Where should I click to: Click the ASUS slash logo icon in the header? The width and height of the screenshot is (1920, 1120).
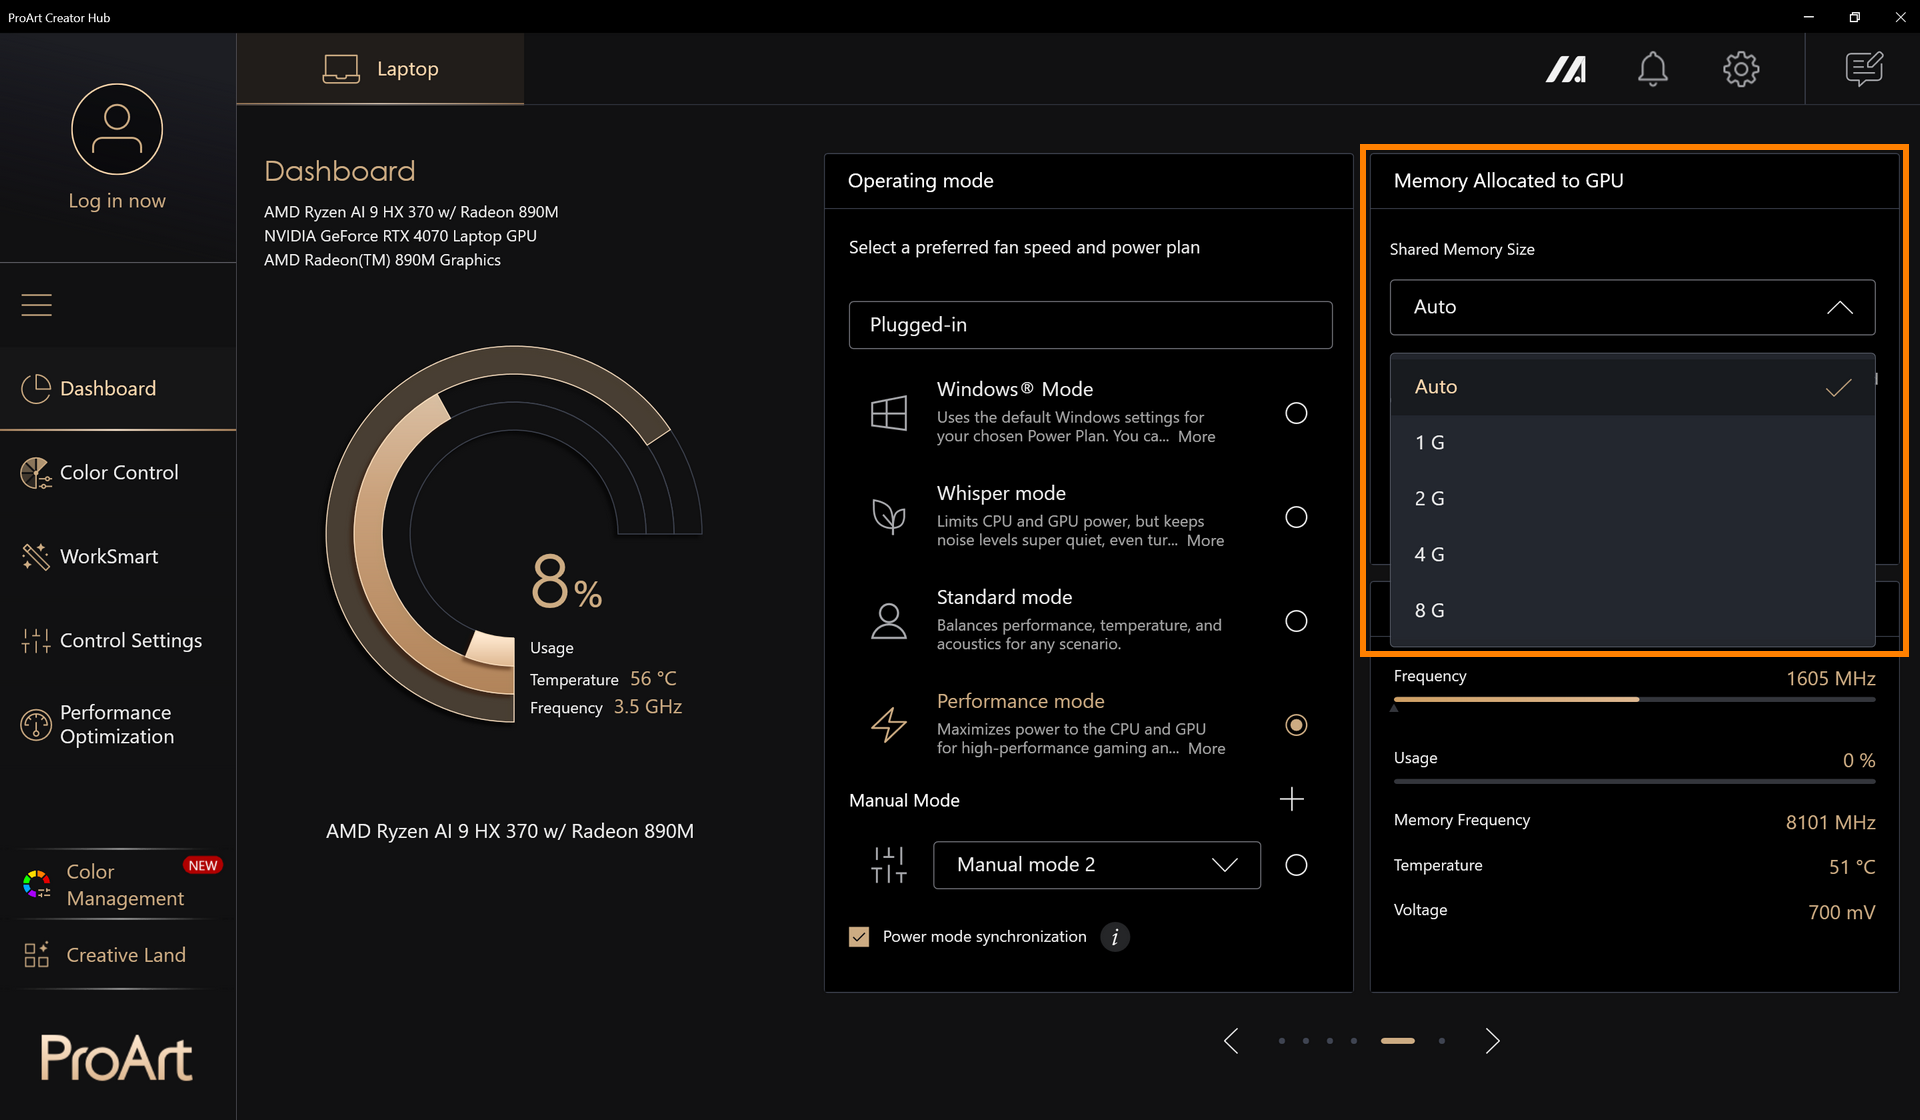1566,69
